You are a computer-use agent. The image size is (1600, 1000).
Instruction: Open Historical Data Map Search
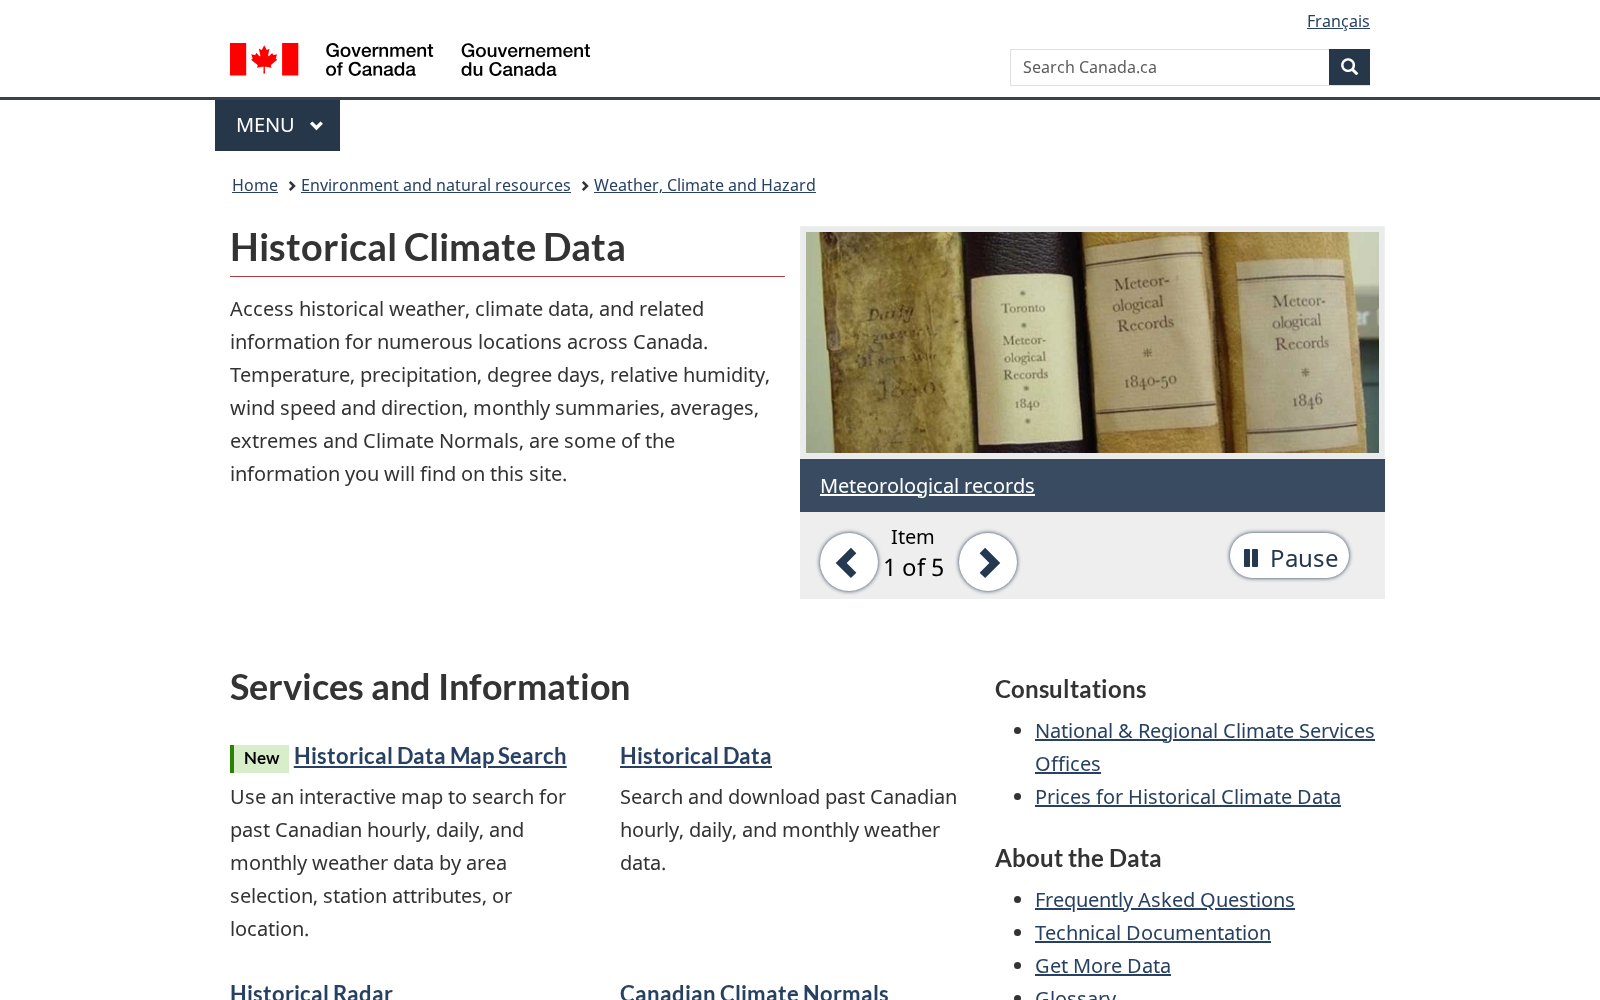pyautogui.click(x=430, y=756)
